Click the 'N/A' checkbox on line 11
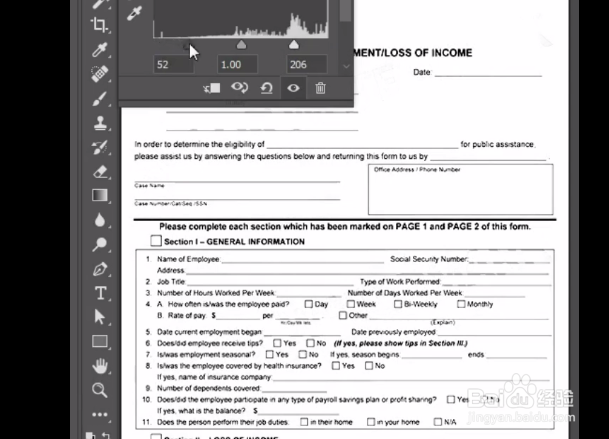The width and height of the screenshot is (609, 439). (x=438, y=422)
